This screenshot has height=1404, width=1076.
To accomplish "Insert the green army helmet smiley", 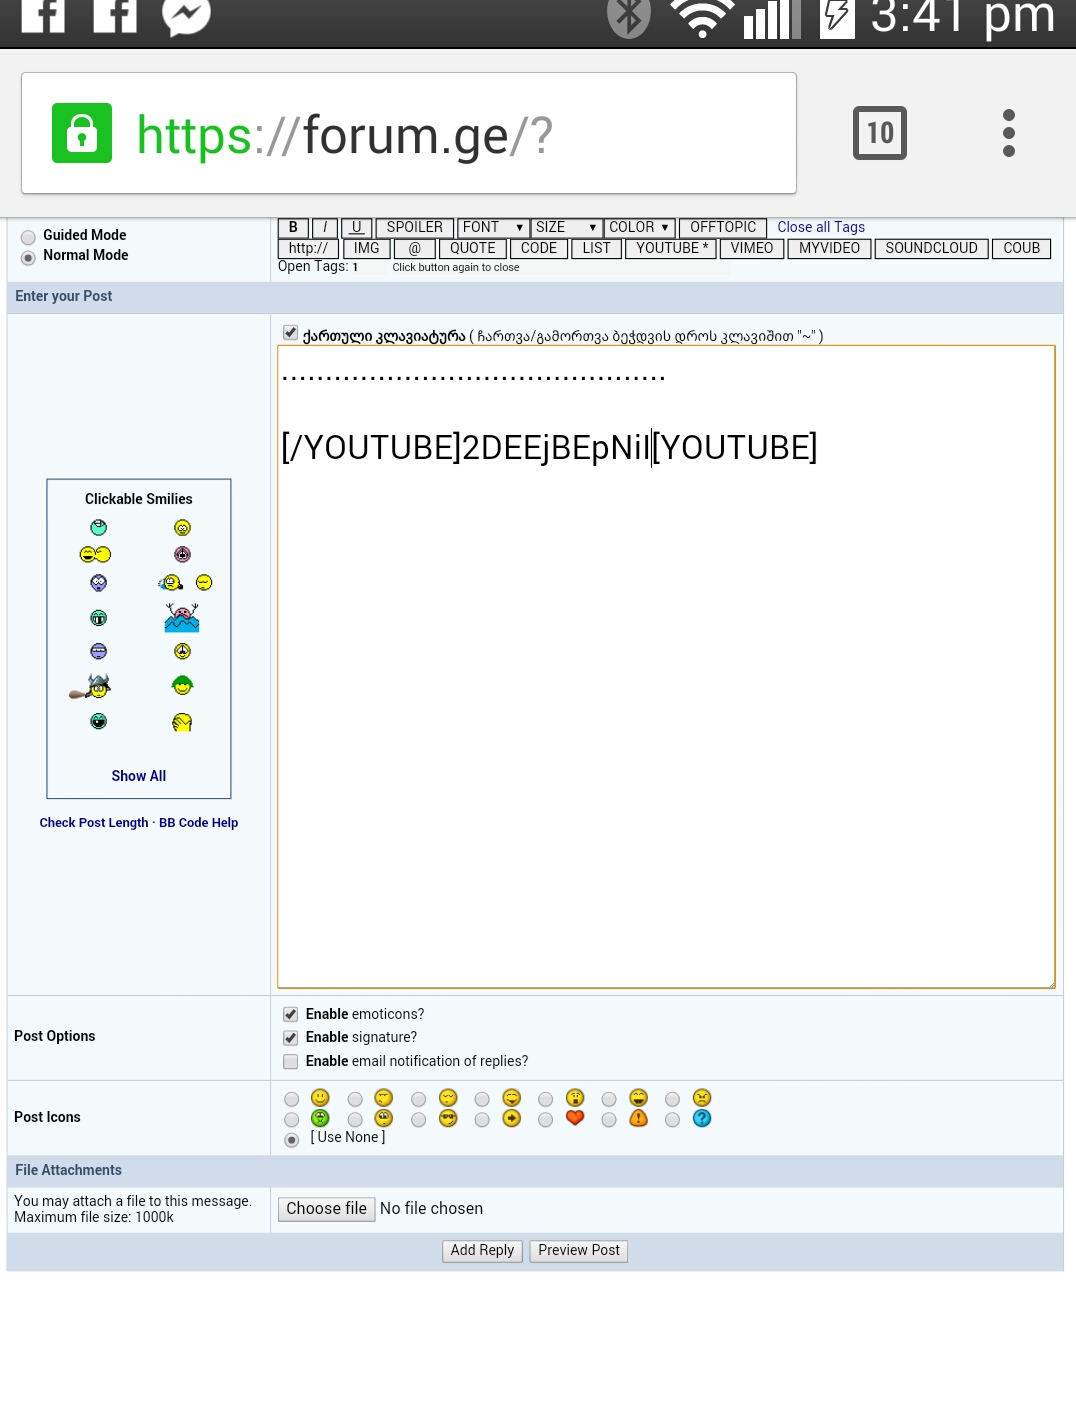I will [182, 686].
